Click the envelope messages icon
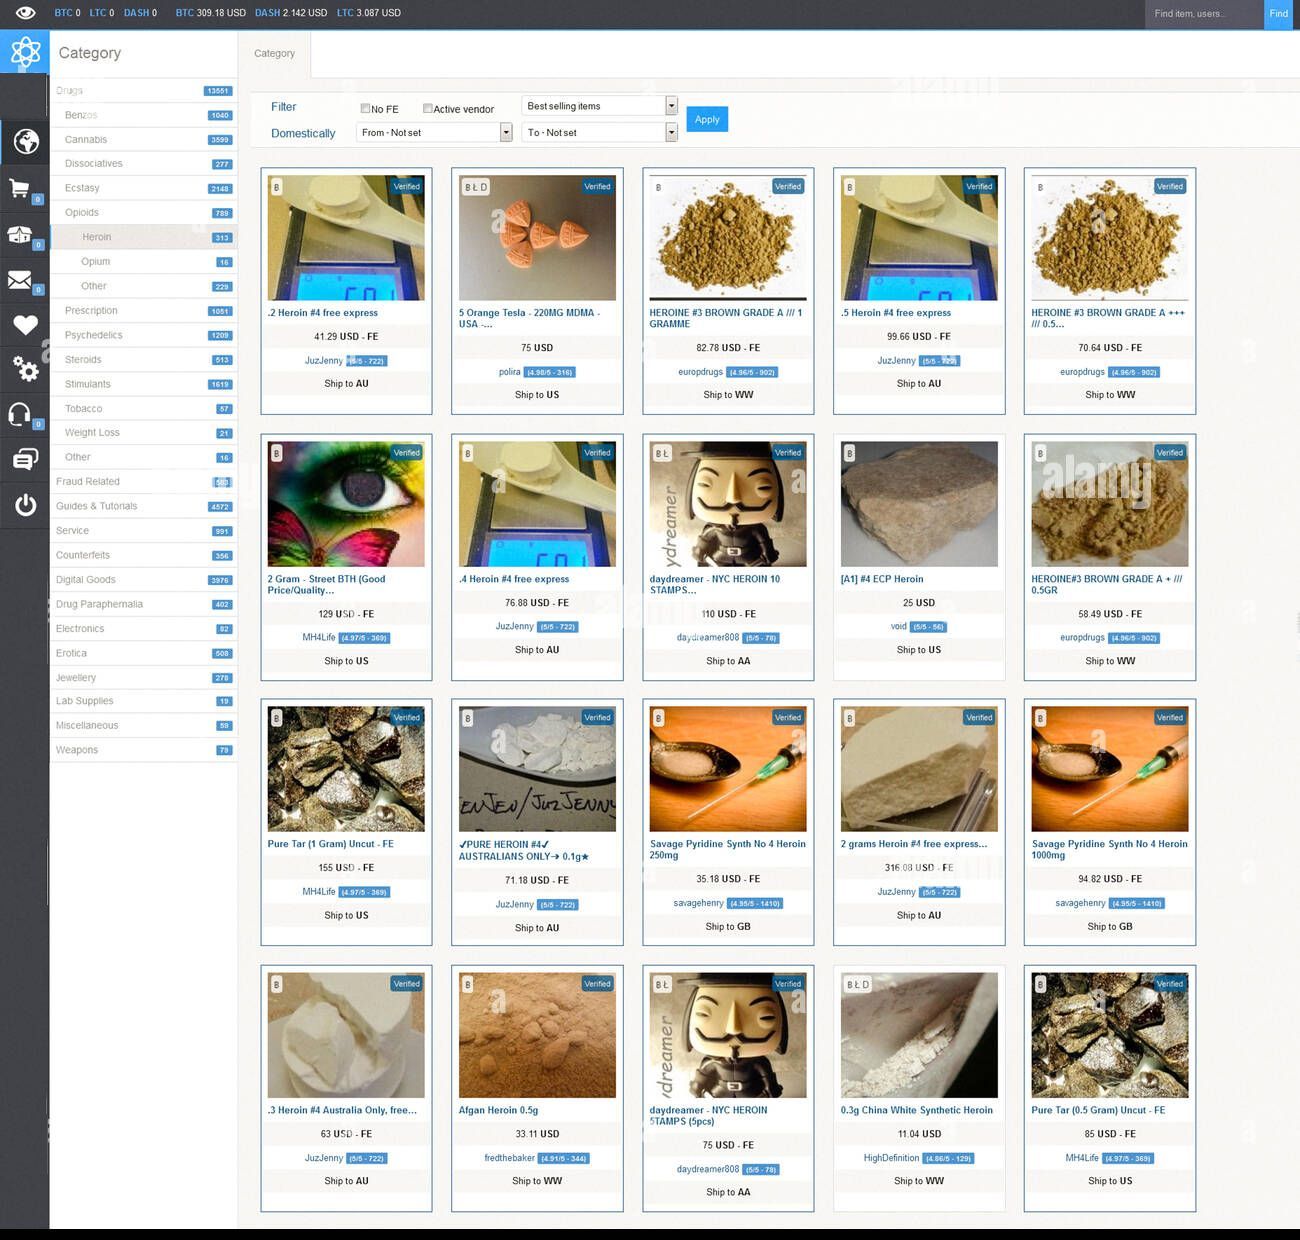The width and height of the screenshot is (1300, 1240). click(19, 280)
